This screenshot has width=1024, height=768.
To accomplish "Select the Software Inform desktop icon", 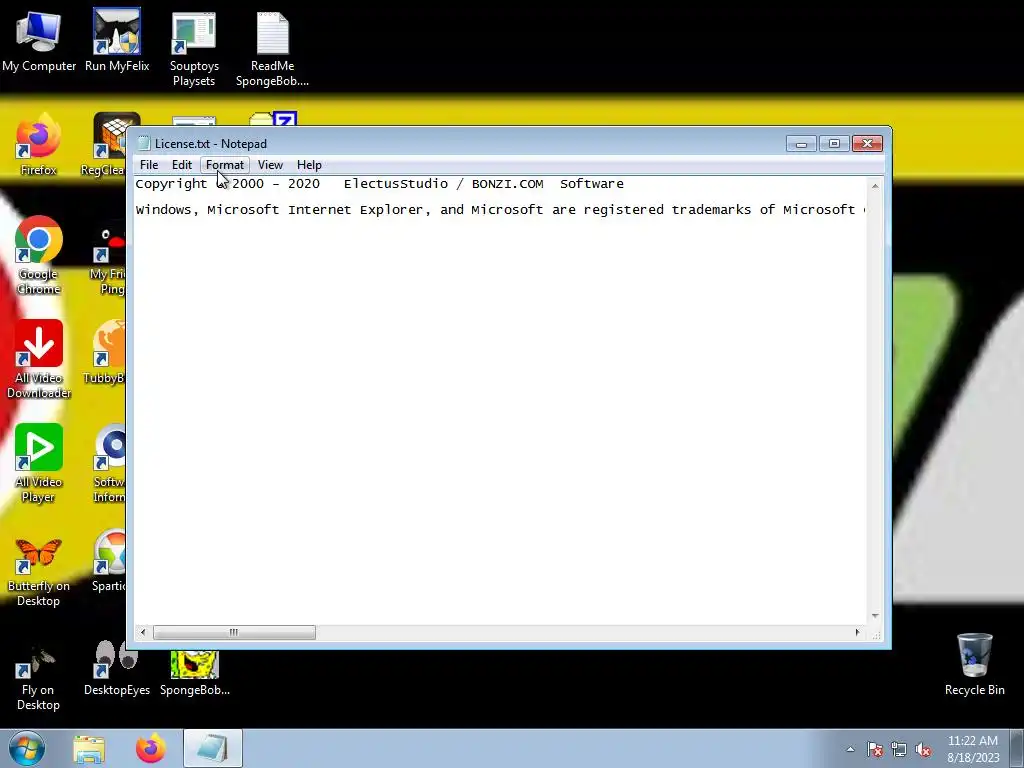I will coord(110,462).
